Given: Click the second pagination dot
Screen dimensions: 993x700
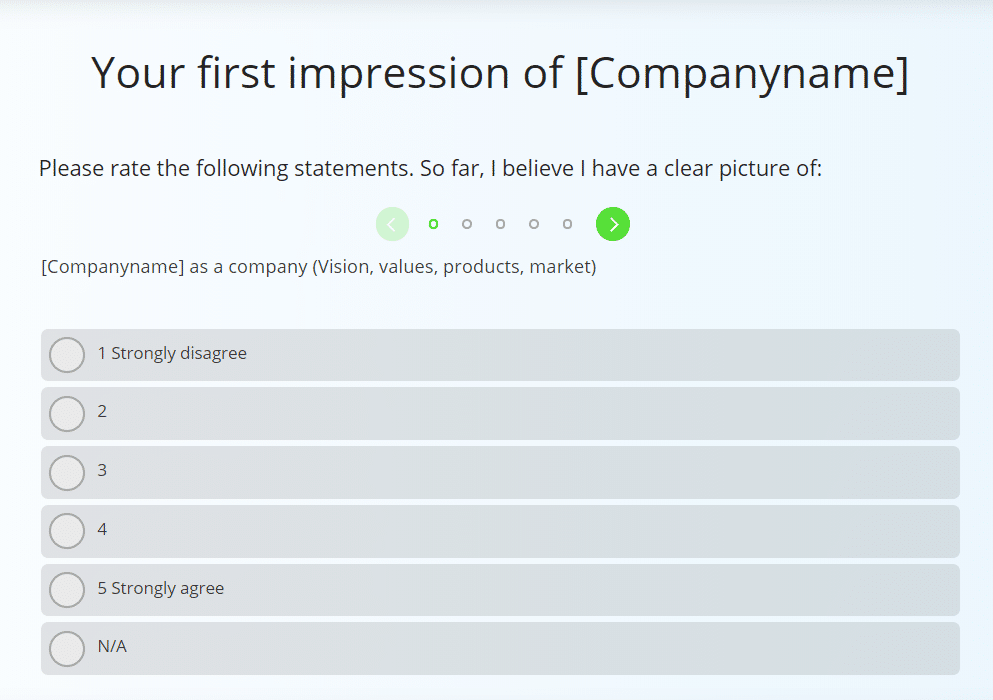Looking at the screenshot, I should [x=466, y=224].
